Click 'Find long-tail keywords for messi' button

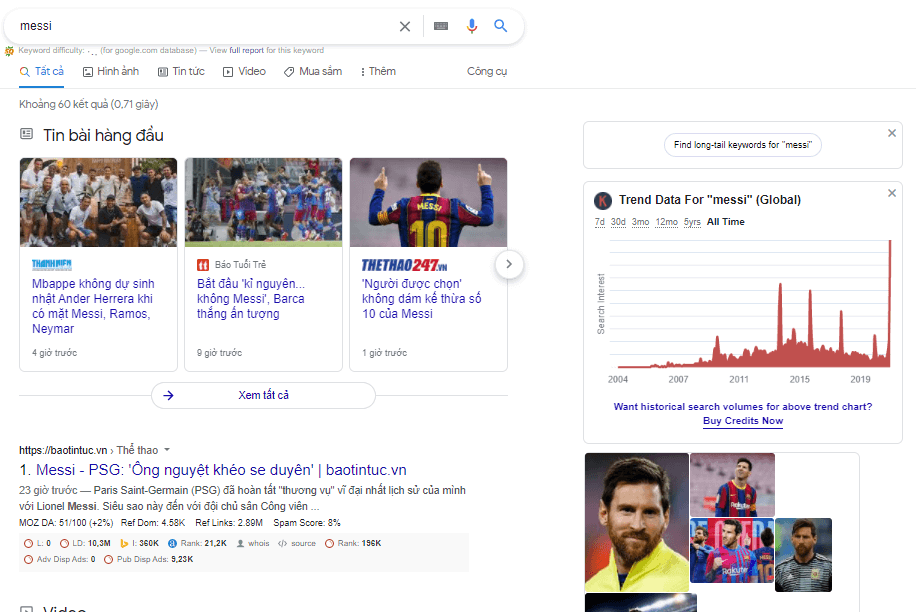[x=742, y=145]
